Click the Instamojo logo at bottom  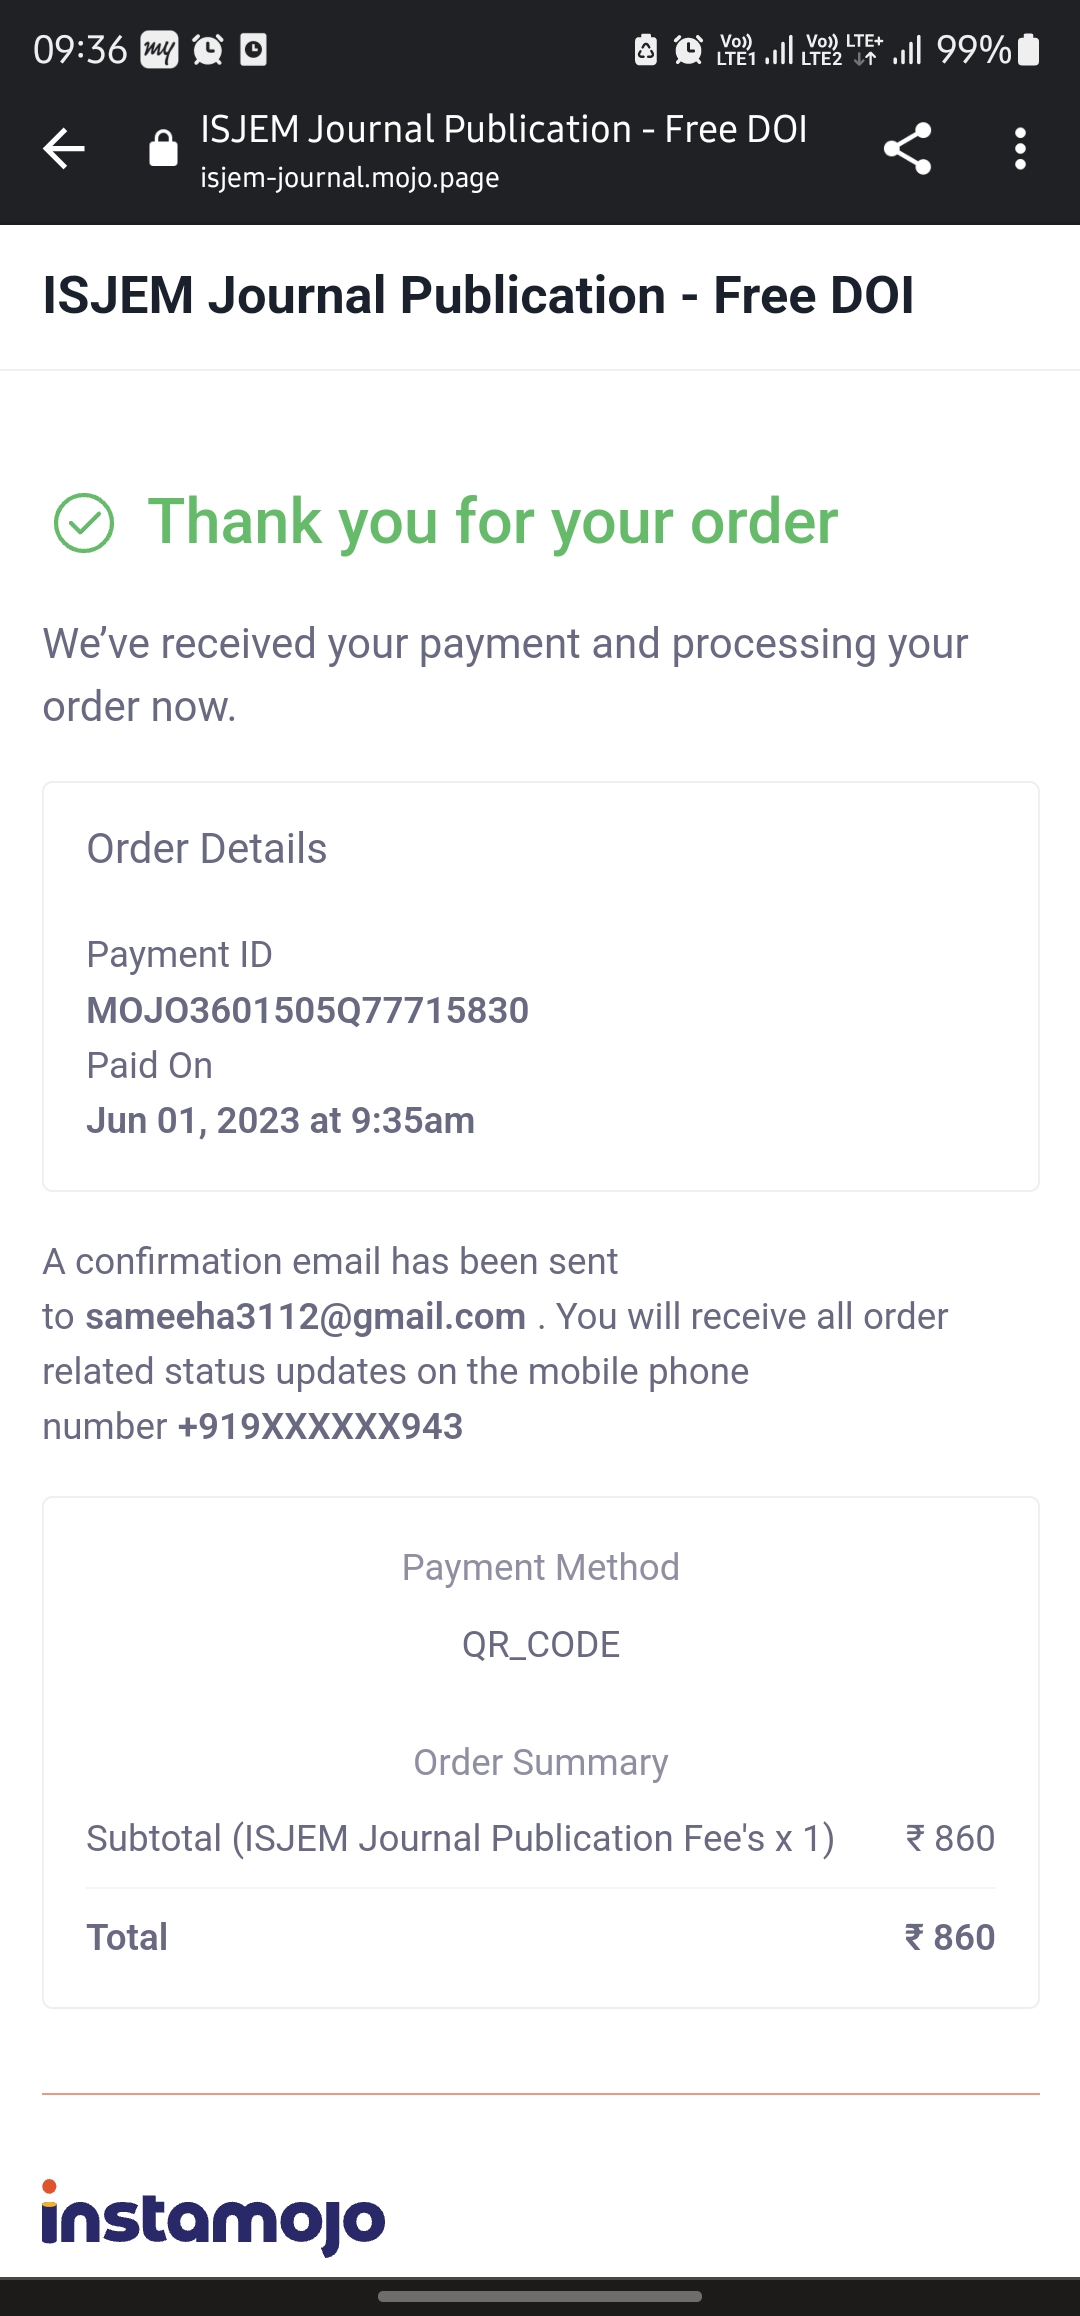point(213,2216)
